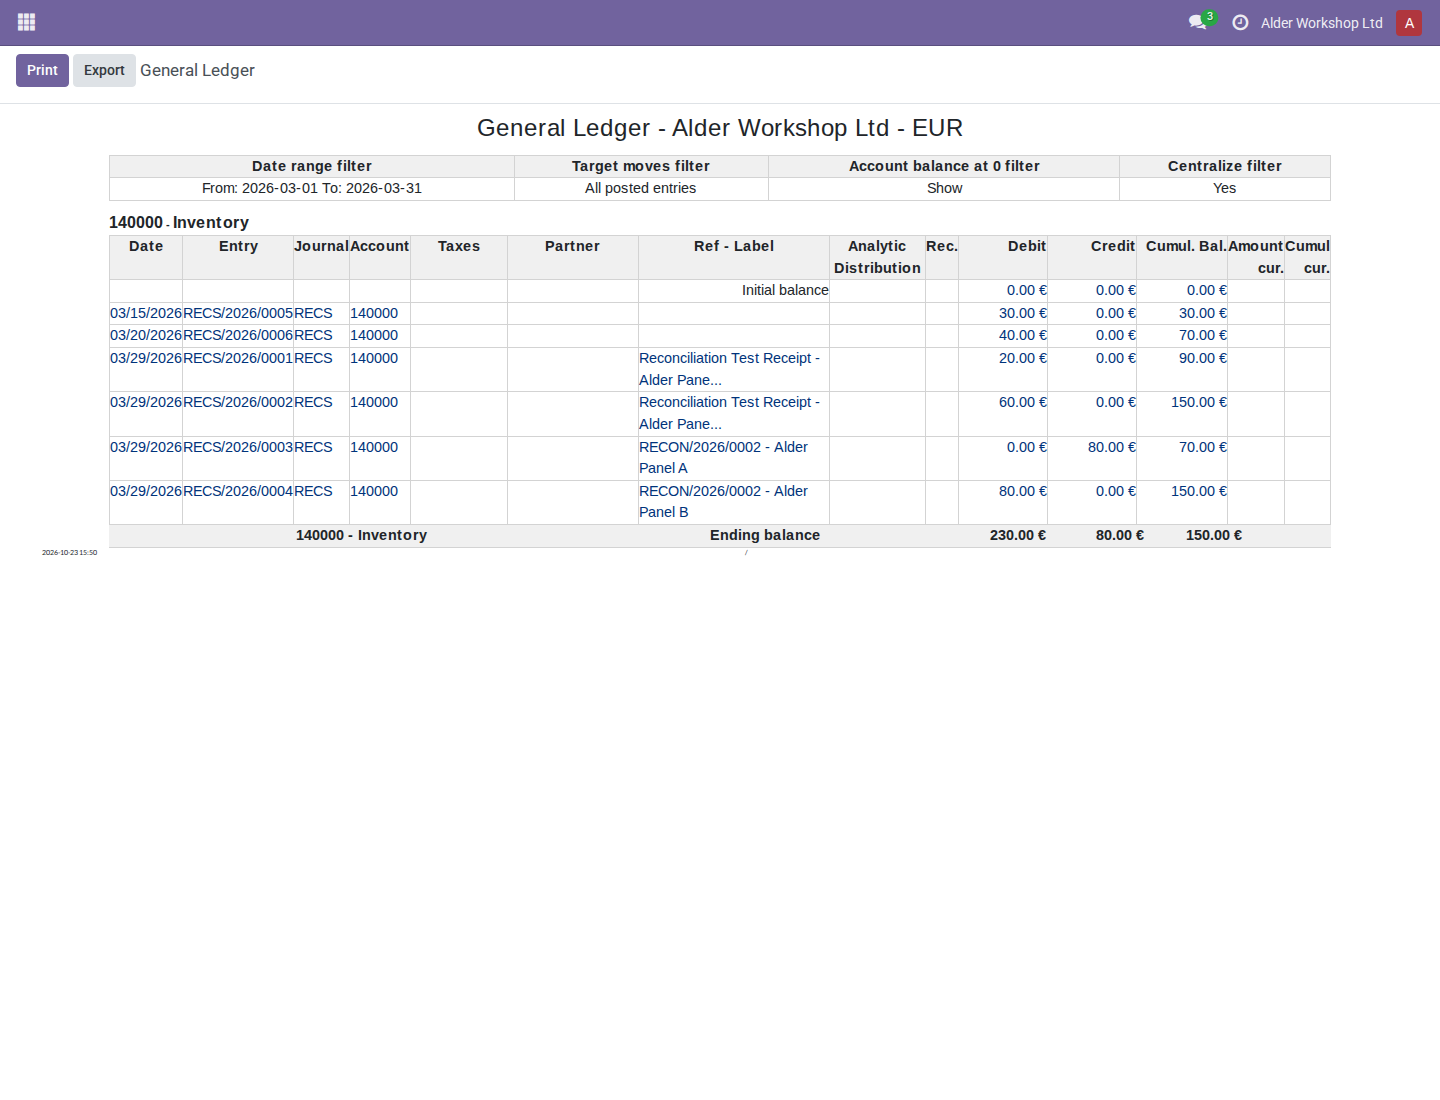Click the 90.00 € cumulative balance
The height and width of the screenshot is (1100, 1440).
pos(1202,358)
